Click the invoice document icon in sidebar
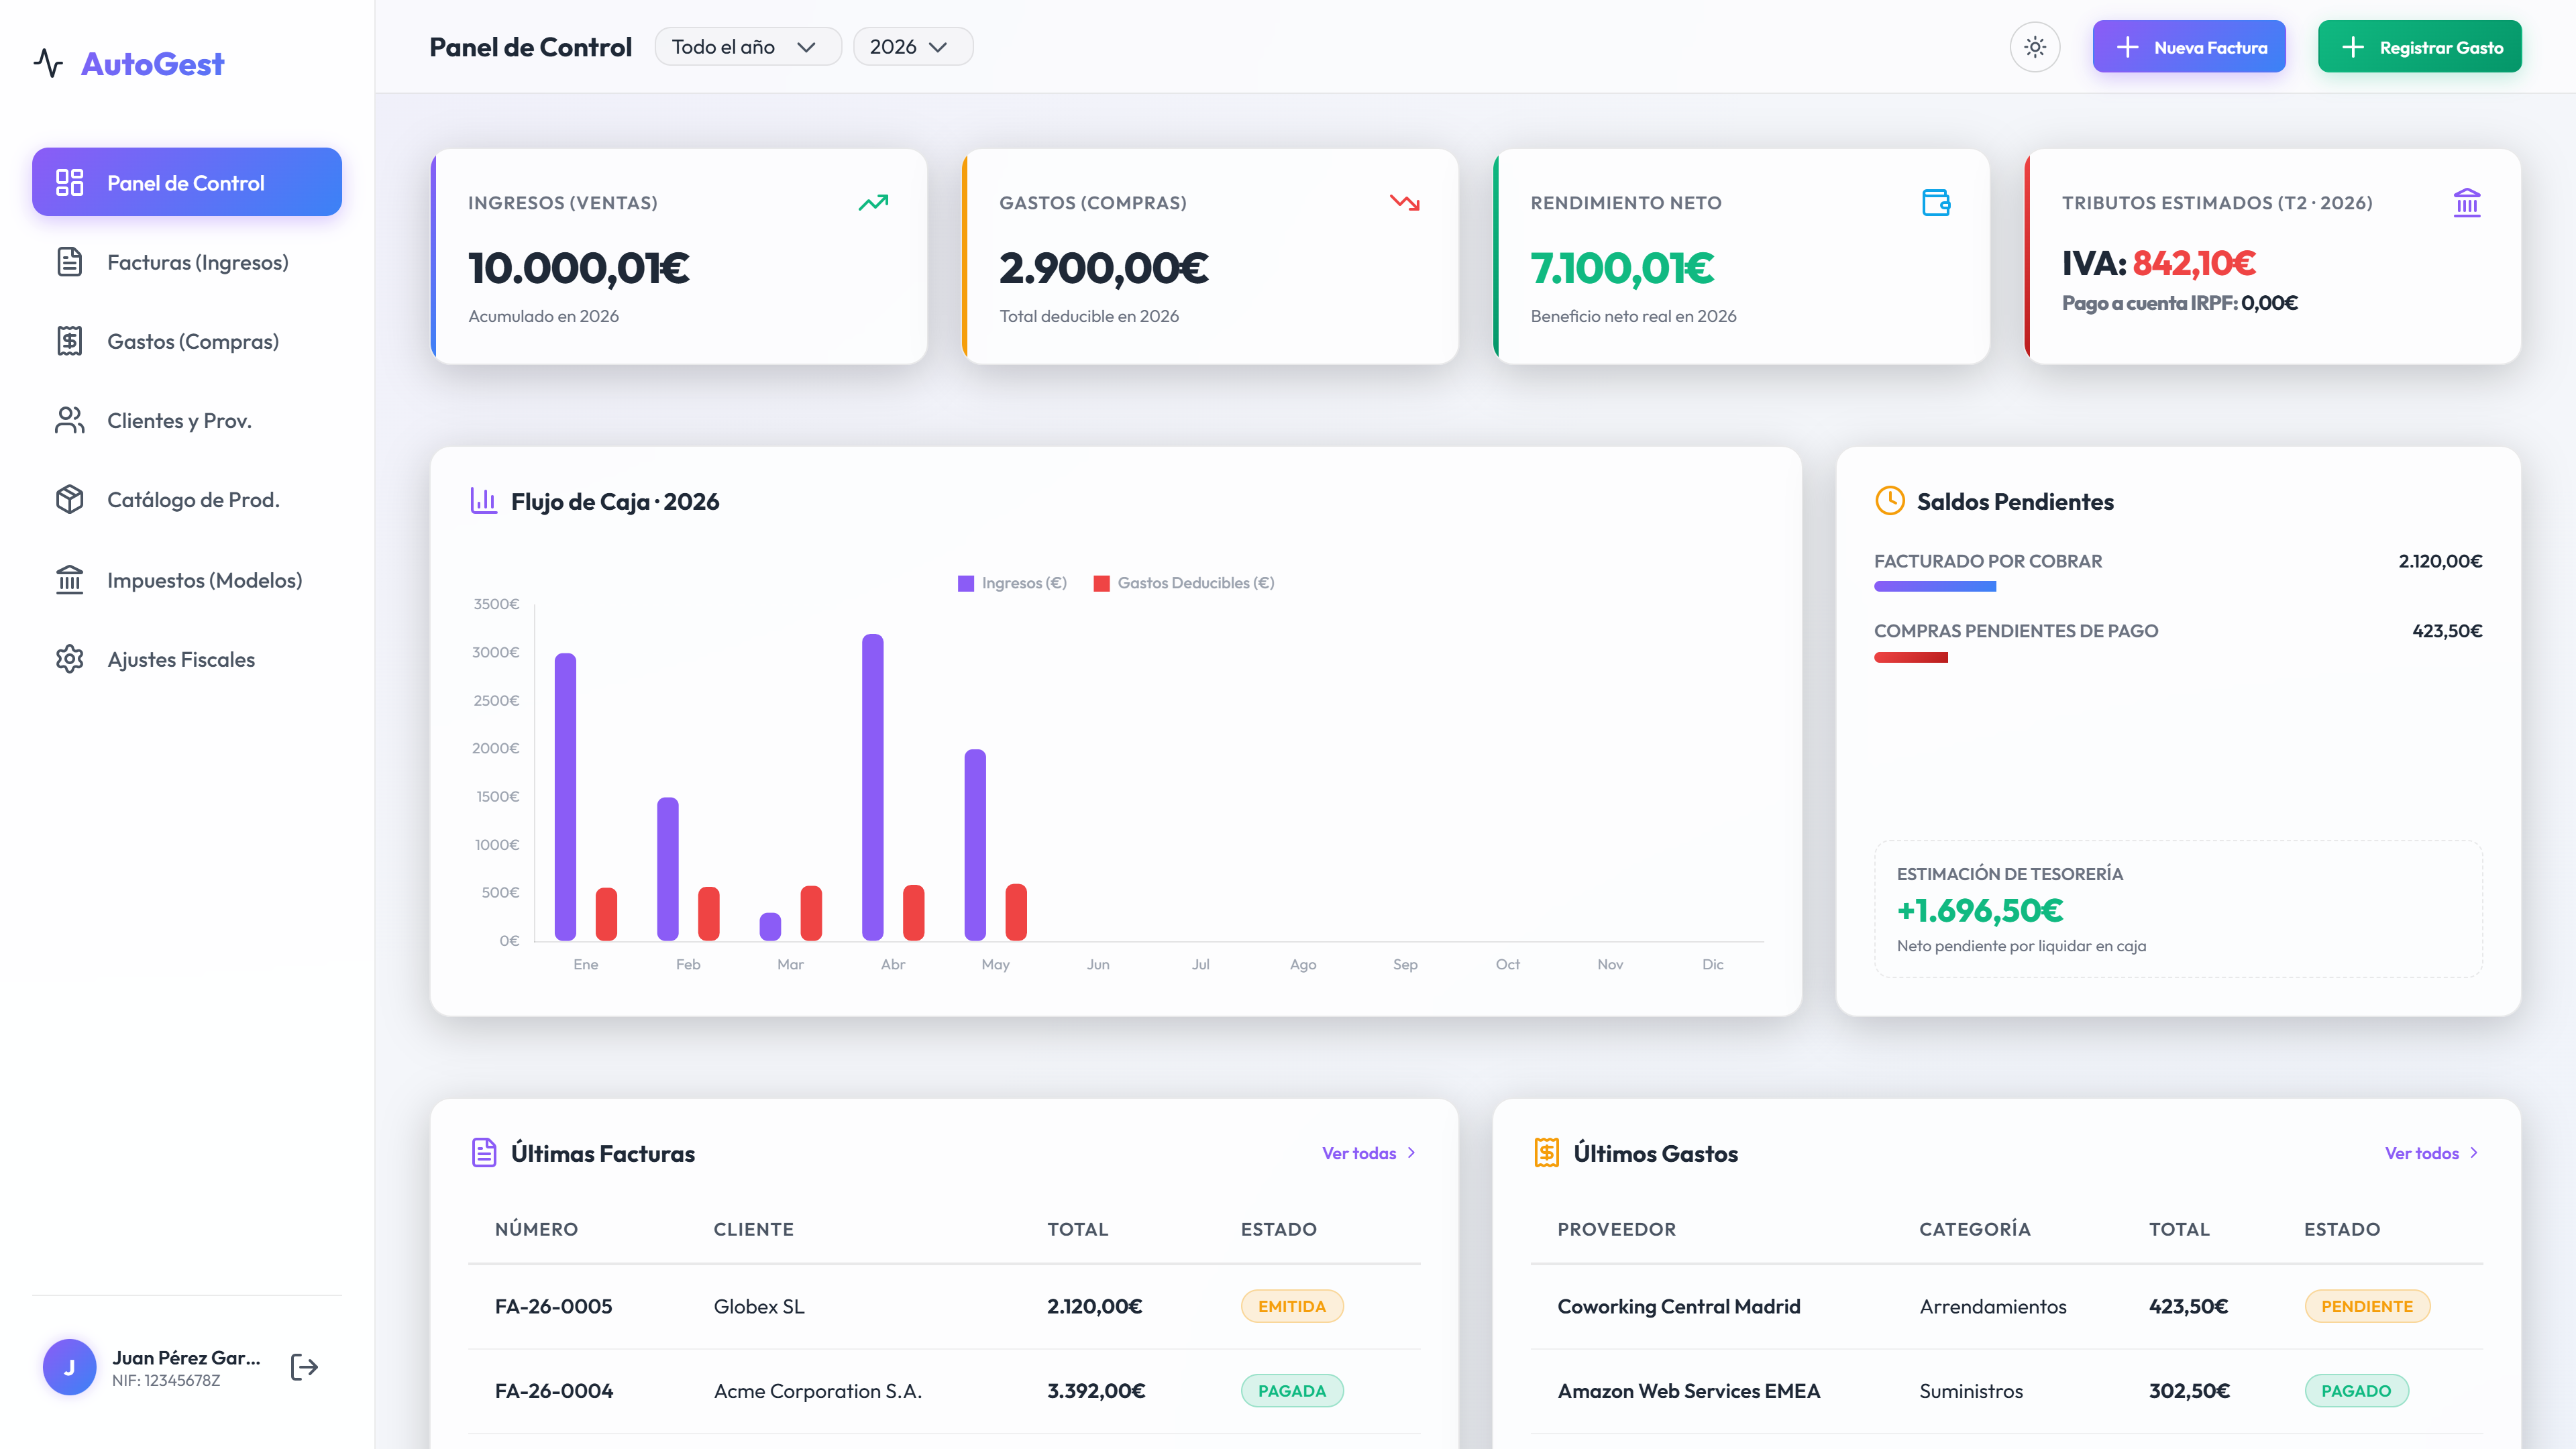The height and width of the screenshot is (1449, 2576). coord(69,262)
